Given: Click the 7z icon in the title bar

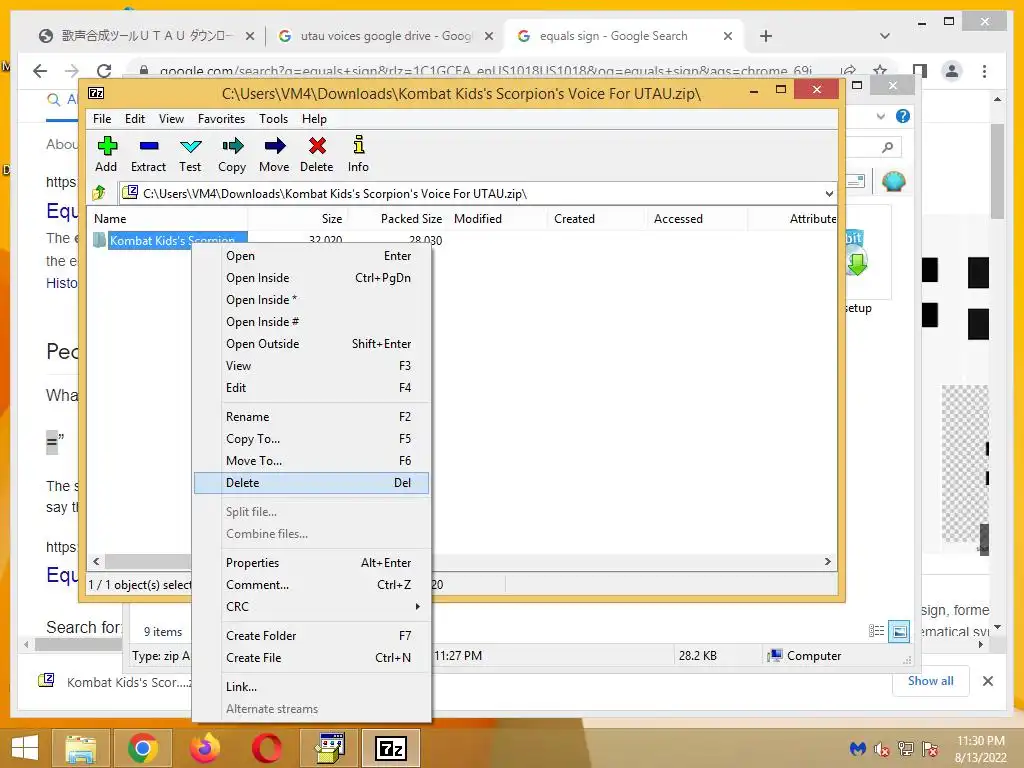Looking at the screenshot, I should tap(96, 93).
